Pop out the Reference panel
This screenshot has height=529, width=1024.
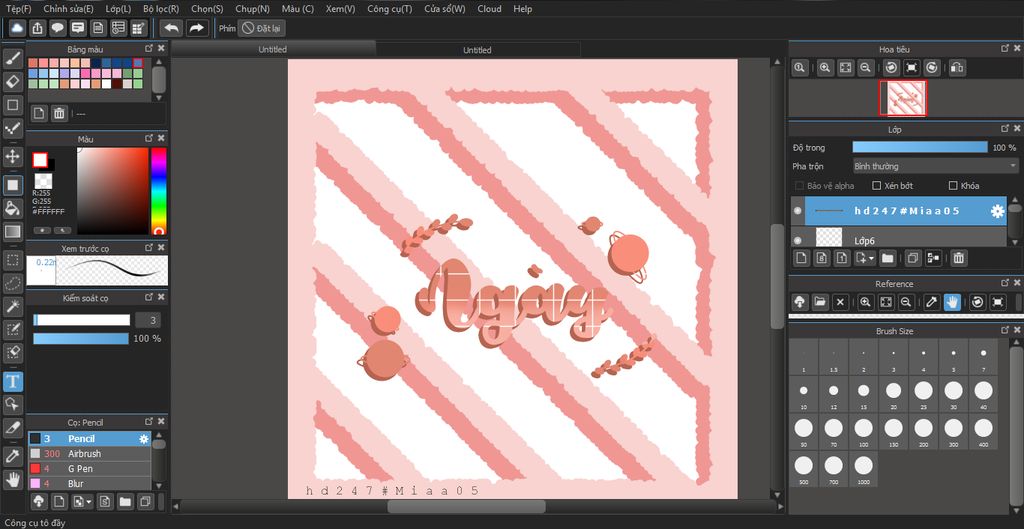1005,283
